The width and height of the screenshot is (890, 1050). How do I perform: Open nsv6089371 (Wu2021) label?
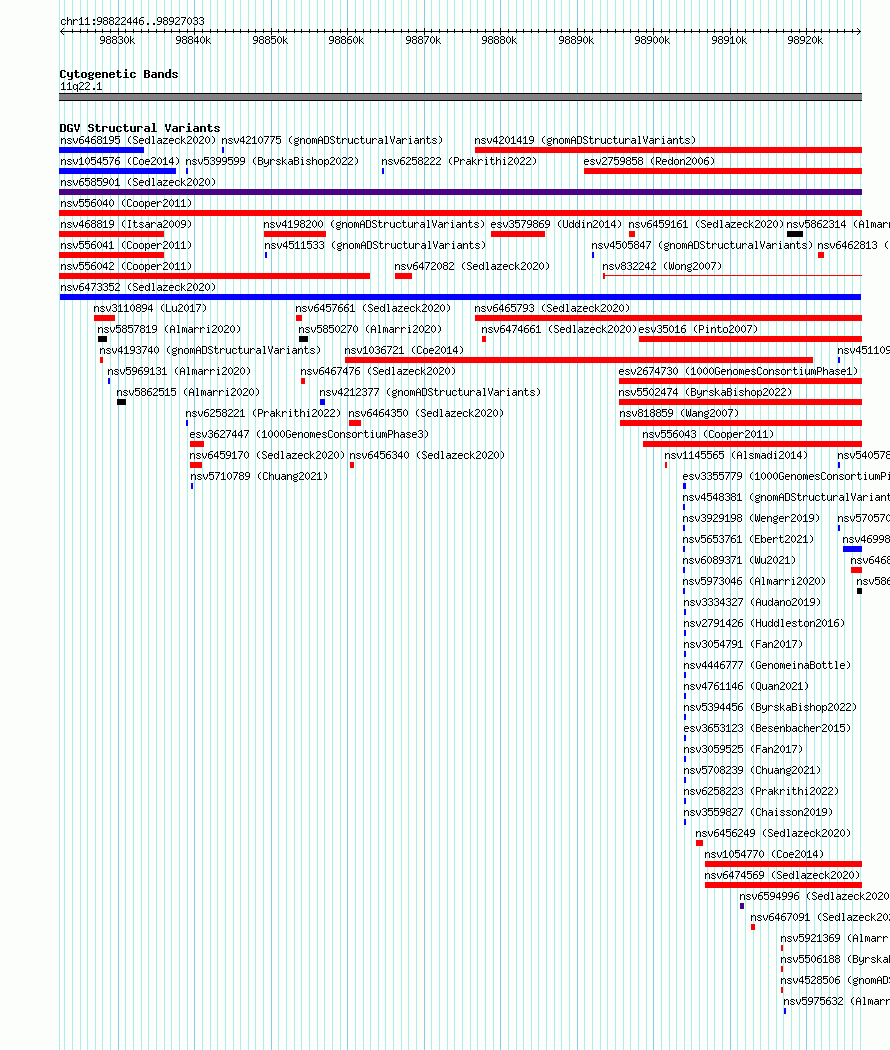739,560
